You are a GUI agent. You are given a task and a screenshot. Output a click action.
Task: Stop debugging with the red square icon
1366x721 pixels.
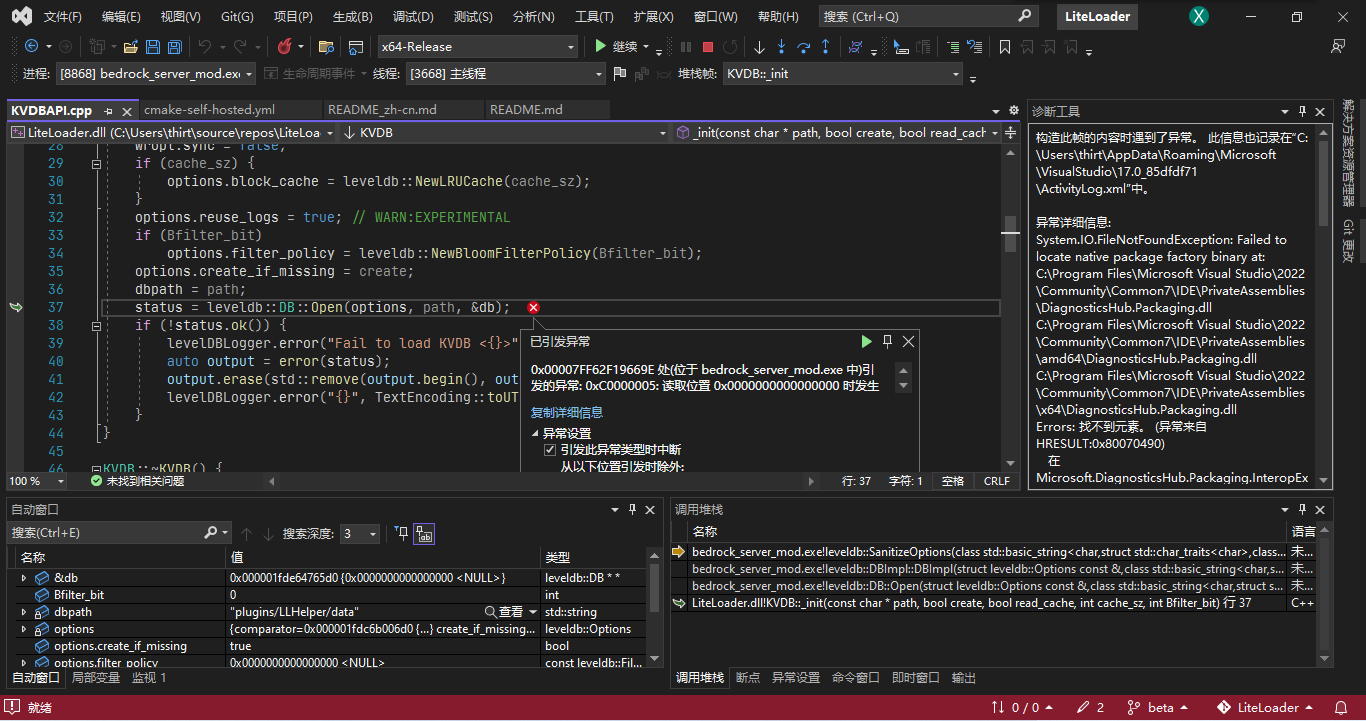pyautogui.click(x=708, y=46)
